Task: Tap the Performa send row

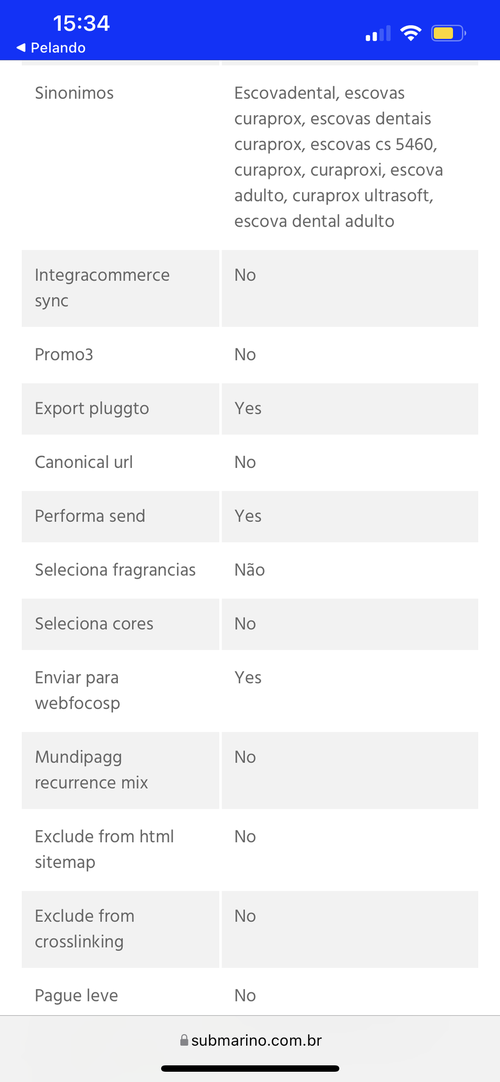Action: tap(250, 516)
